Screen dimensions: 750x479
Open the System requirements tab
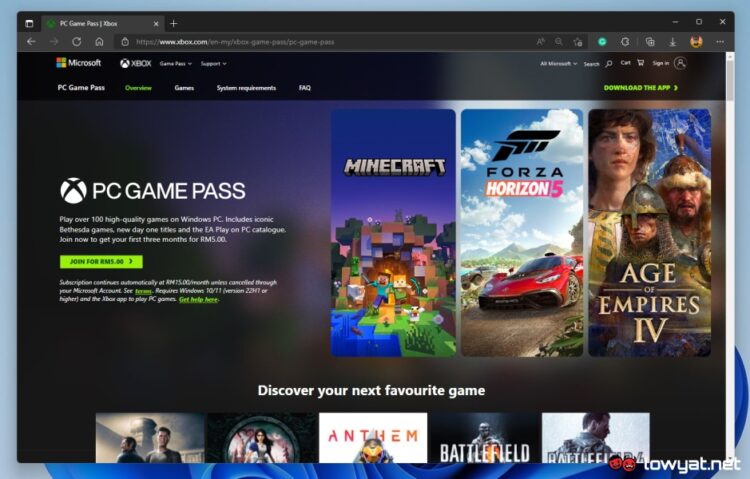point(246,88)
